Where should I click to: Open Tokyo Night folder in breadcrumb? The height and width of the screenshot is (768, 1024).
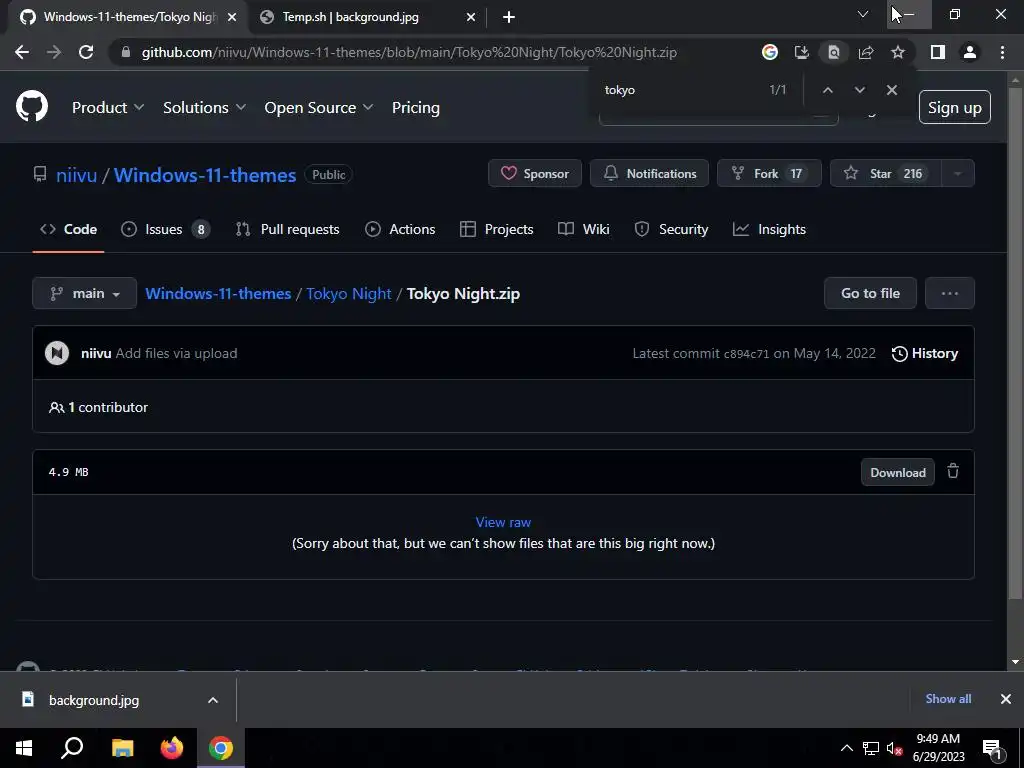pos(349,293)
